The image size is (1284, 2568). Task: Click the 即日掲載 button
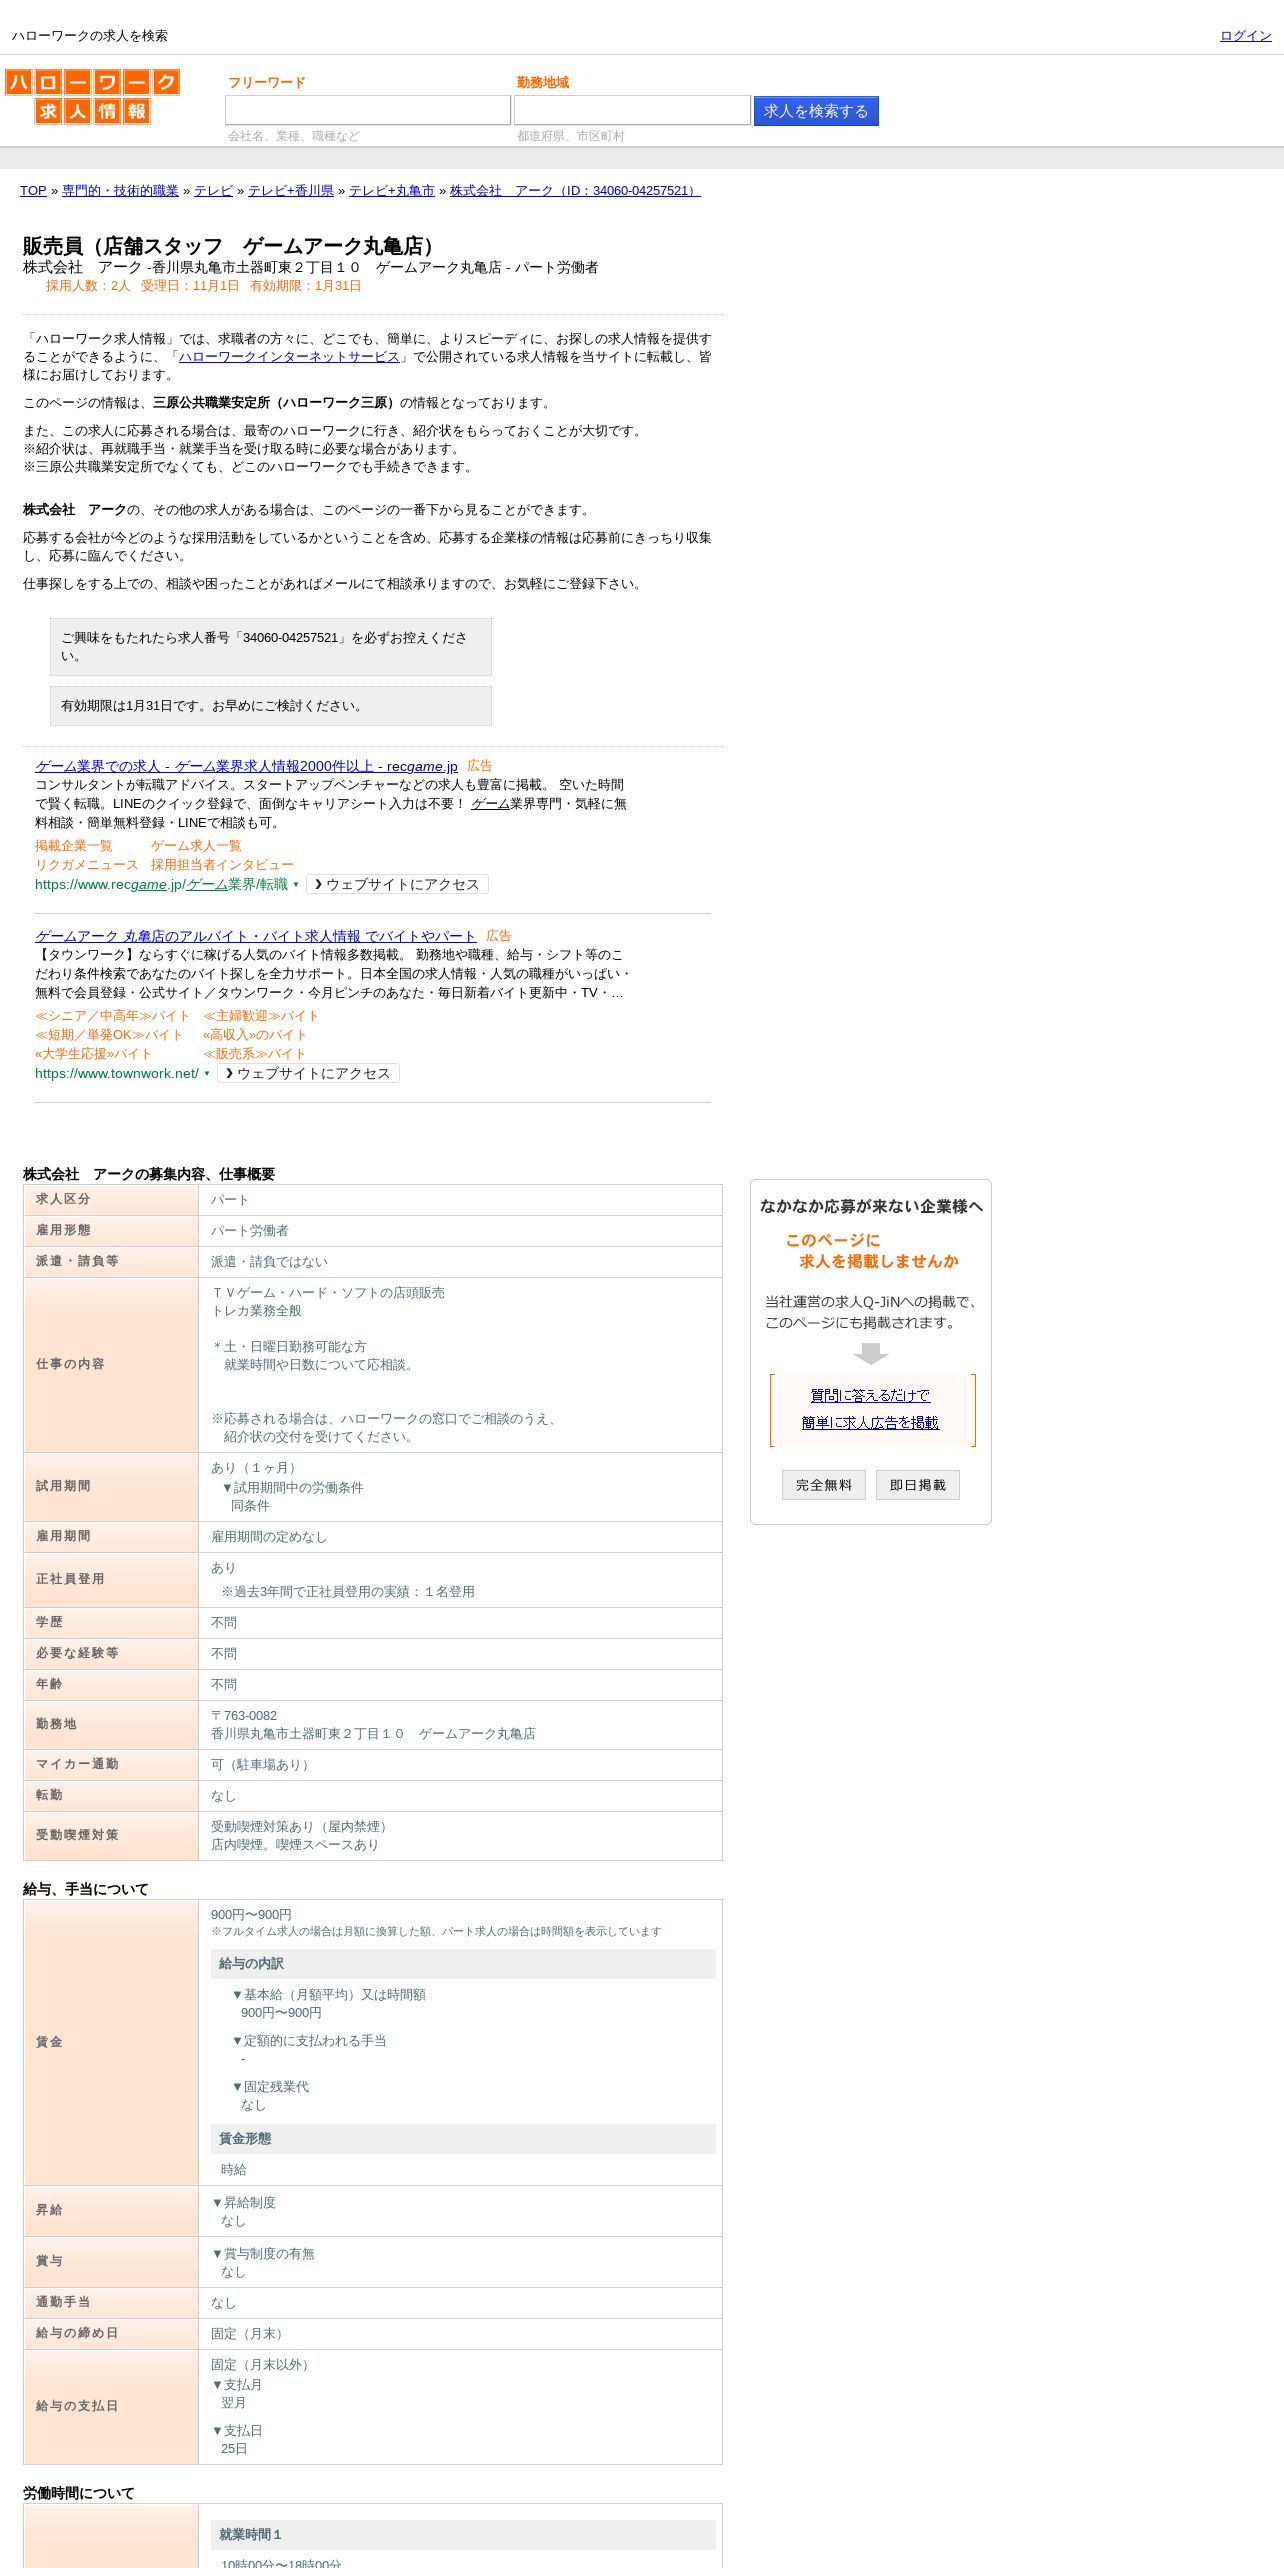918,1485
